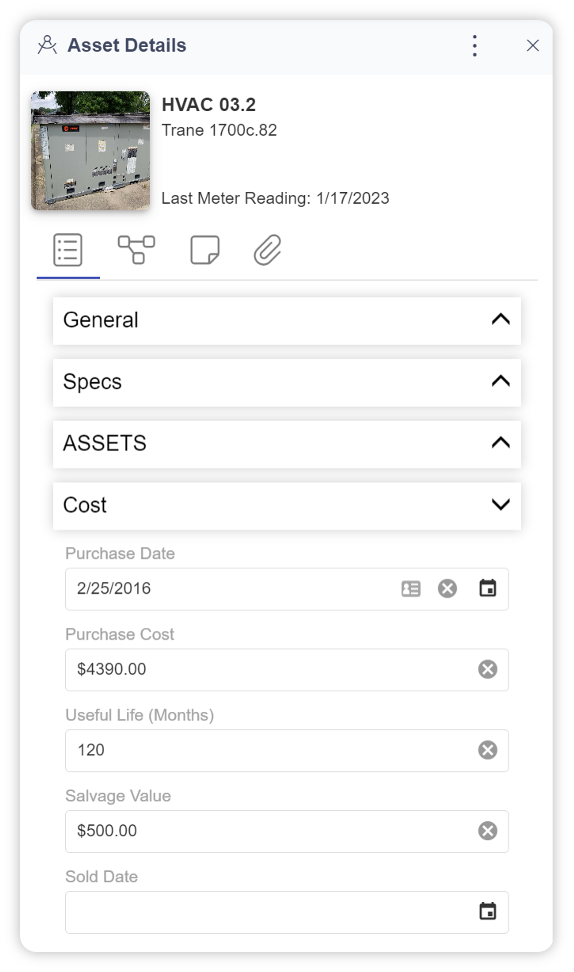The image size is (574, 972).
Task: Clear the Salvage Value field
Action: click(x=488, y=831)
